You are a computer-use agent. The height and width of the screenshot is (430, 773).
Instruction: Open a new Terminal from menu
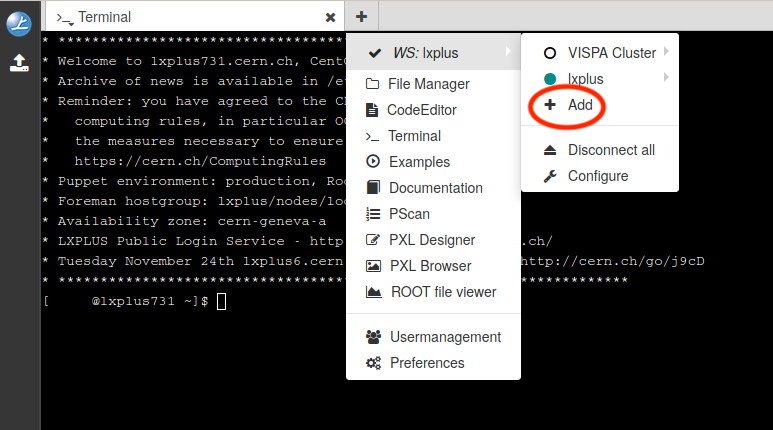pyautogui.click(x=414, y=136)
